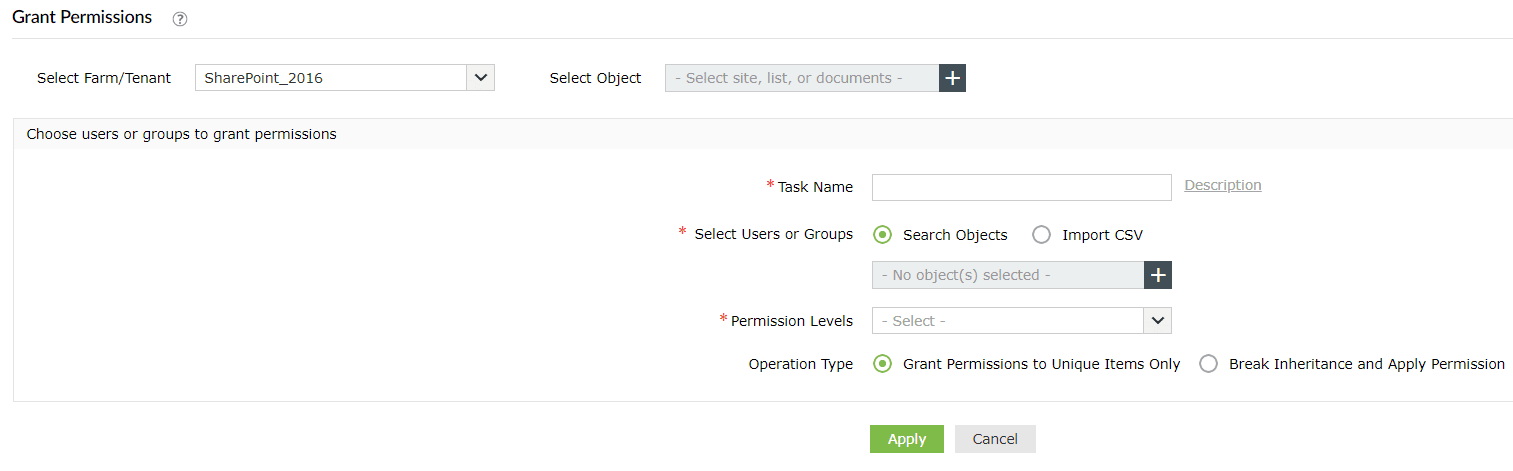Click the No object(s) selected box

tap(1008, 275)
